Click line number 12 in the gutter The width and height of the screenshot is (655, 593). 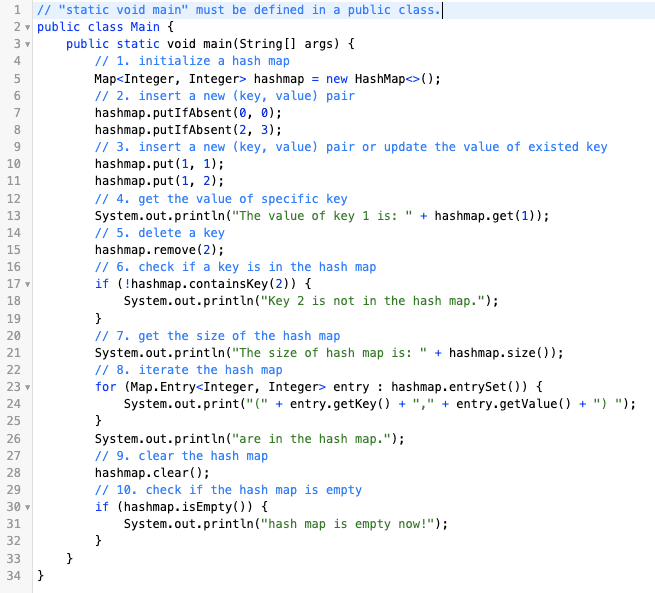click(x=11, y=199)
